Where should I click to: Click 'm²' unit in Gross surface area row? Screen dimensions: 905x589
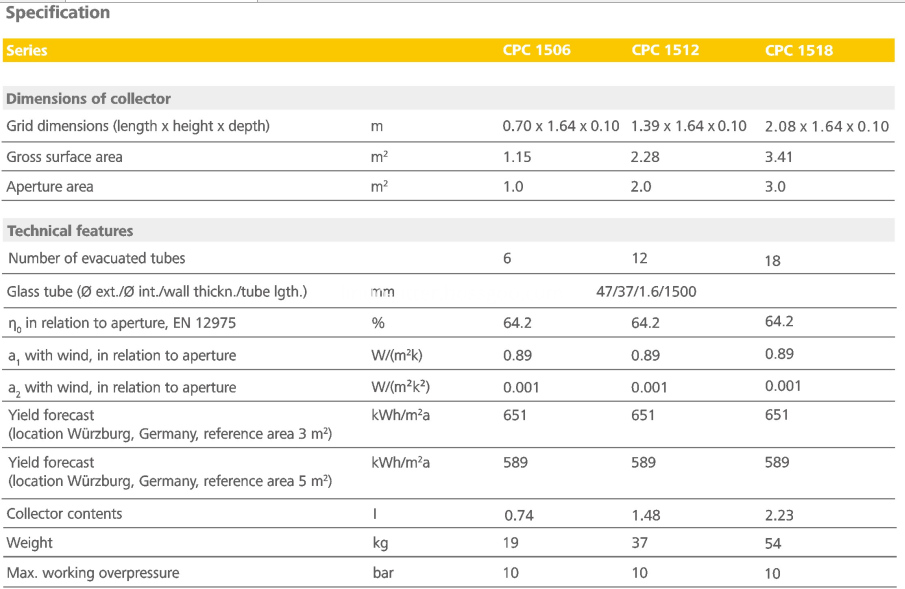click(379, 156)
